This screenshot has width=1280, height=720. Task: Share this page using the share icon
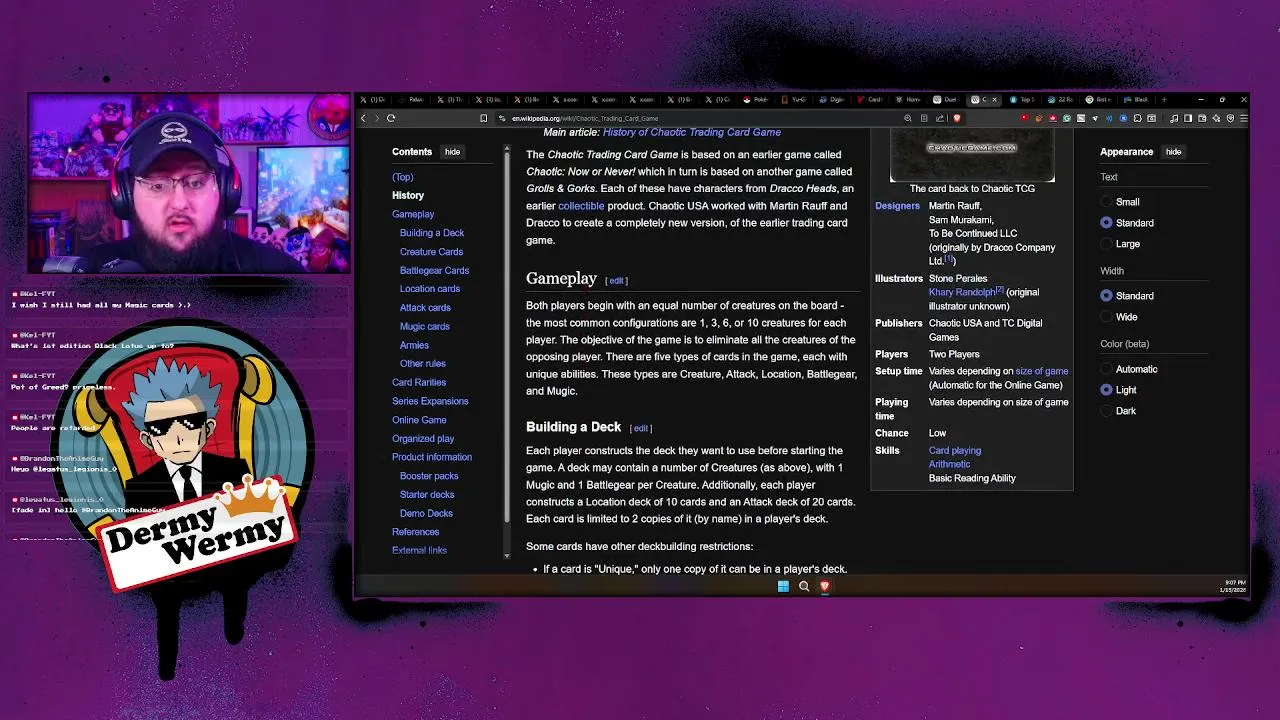(940, 118)
